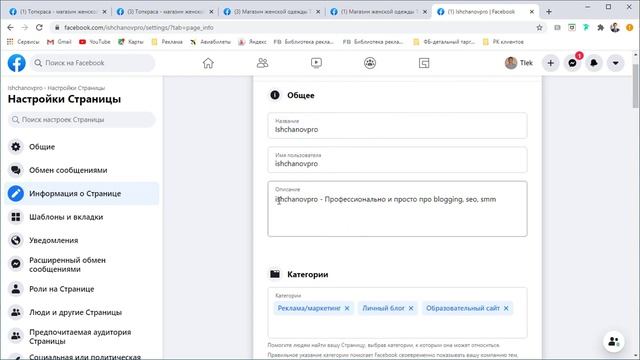
Task: Remove the Личный блог category tag
Action: pos(411,308)
